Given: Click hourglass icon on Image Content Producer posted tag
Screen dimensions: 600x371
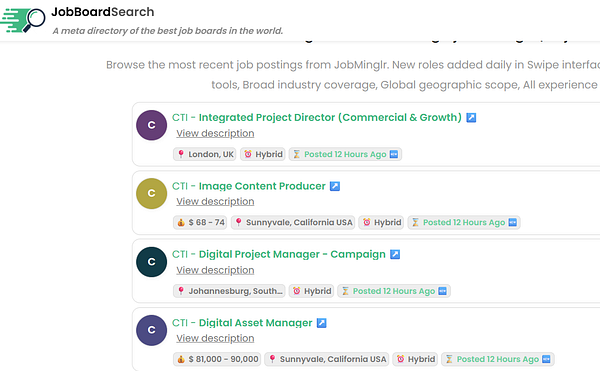Looking at the screenshot, I should pos(415,222).
